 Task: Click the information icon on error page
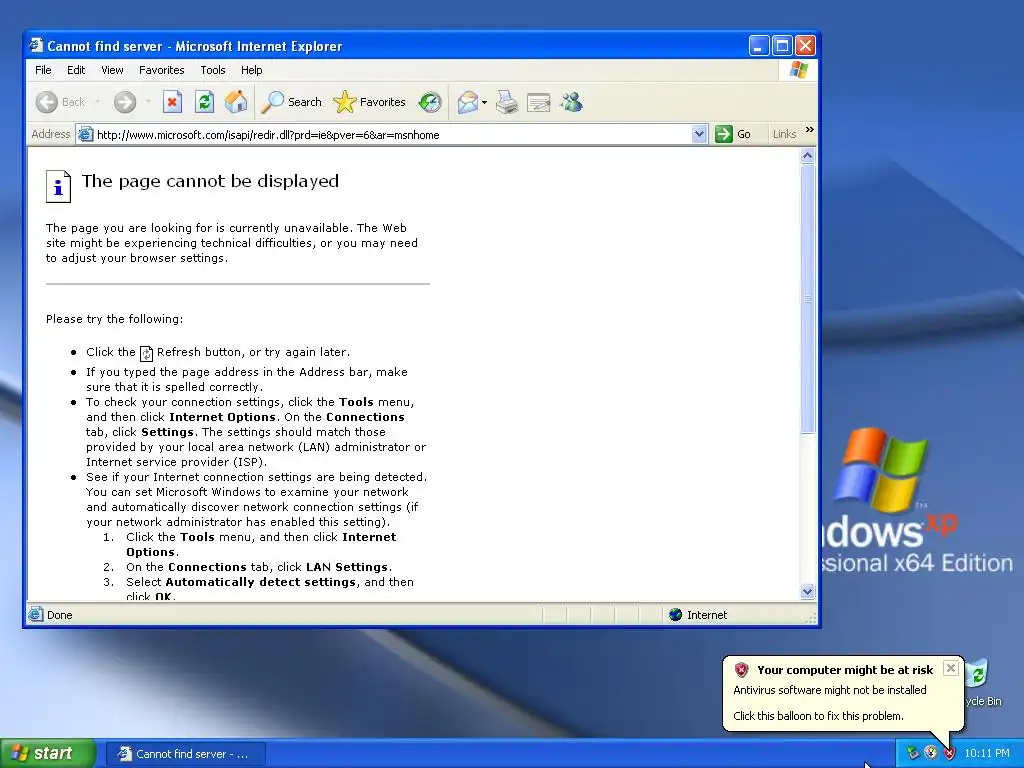[x=58, y=187]
